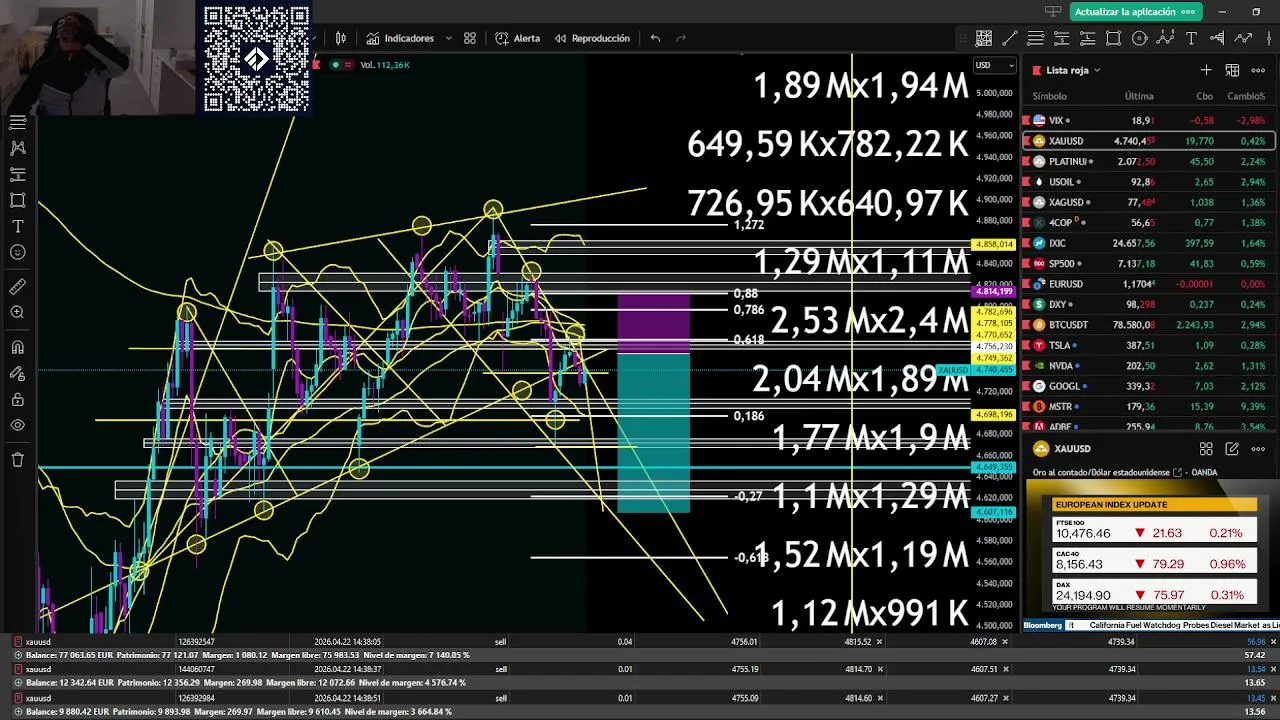Select the trend line tool in top favorites bar
Viewport: 1280px width, 720px height.
1010,38
